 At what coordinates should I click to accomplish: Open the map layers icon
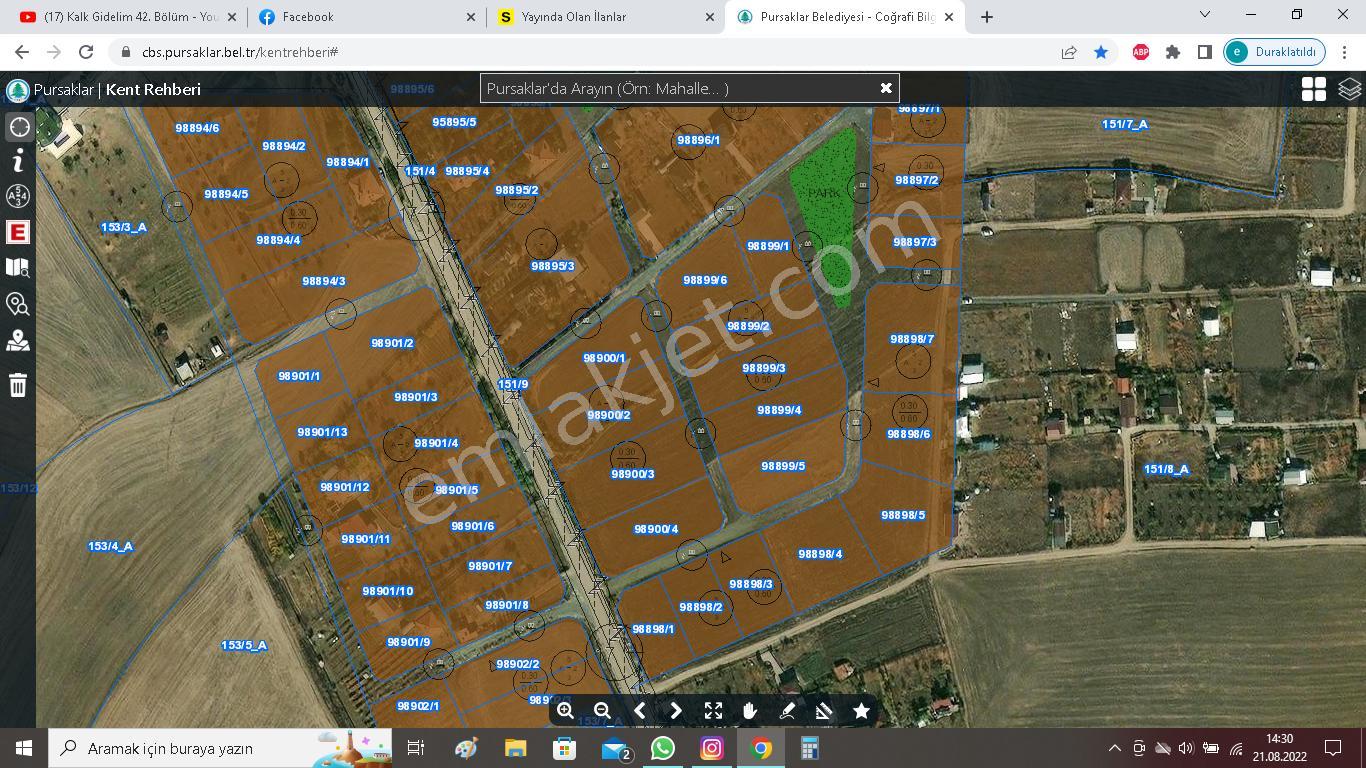1350,89
